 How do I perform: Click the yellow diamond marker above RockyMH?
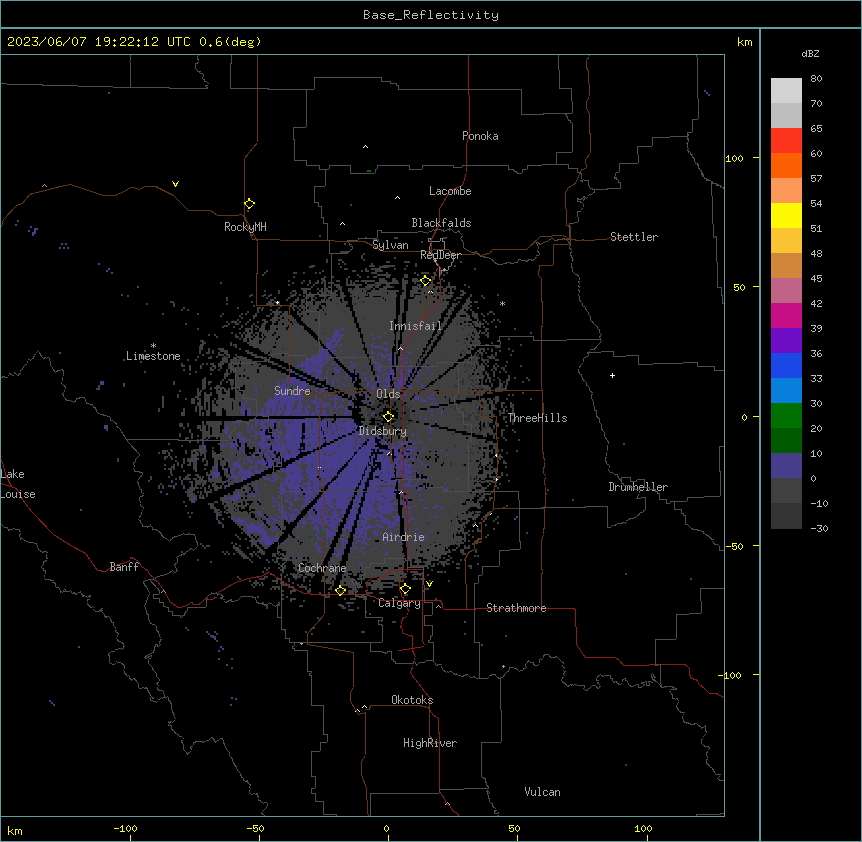pyautogui.click(x=249, y=204)
